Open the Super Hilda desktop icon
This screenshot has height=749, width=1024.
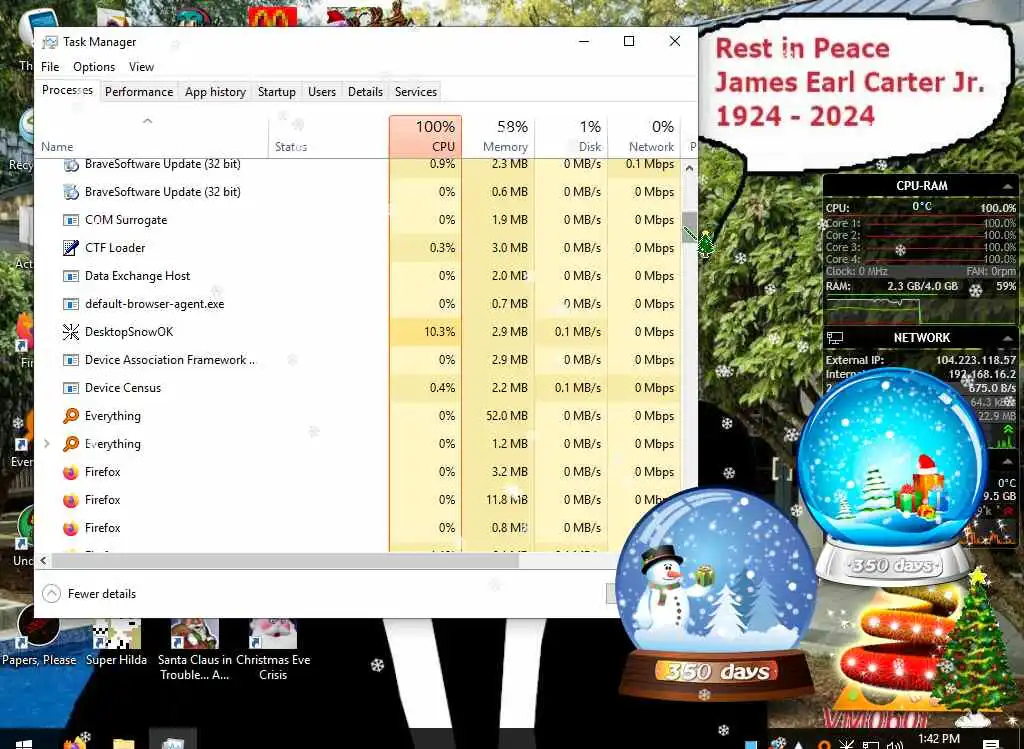pos(116,643)
